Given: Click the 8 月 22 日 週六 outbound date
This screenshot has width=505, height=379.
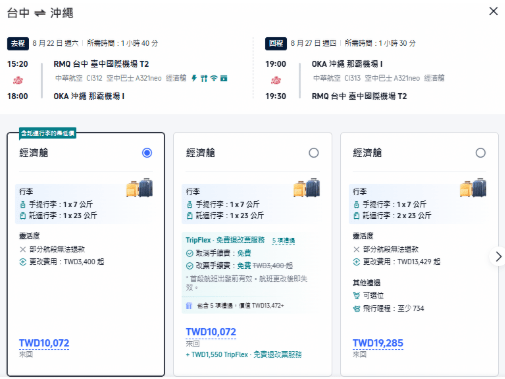Looking at the screenshot, I should 55,43.
